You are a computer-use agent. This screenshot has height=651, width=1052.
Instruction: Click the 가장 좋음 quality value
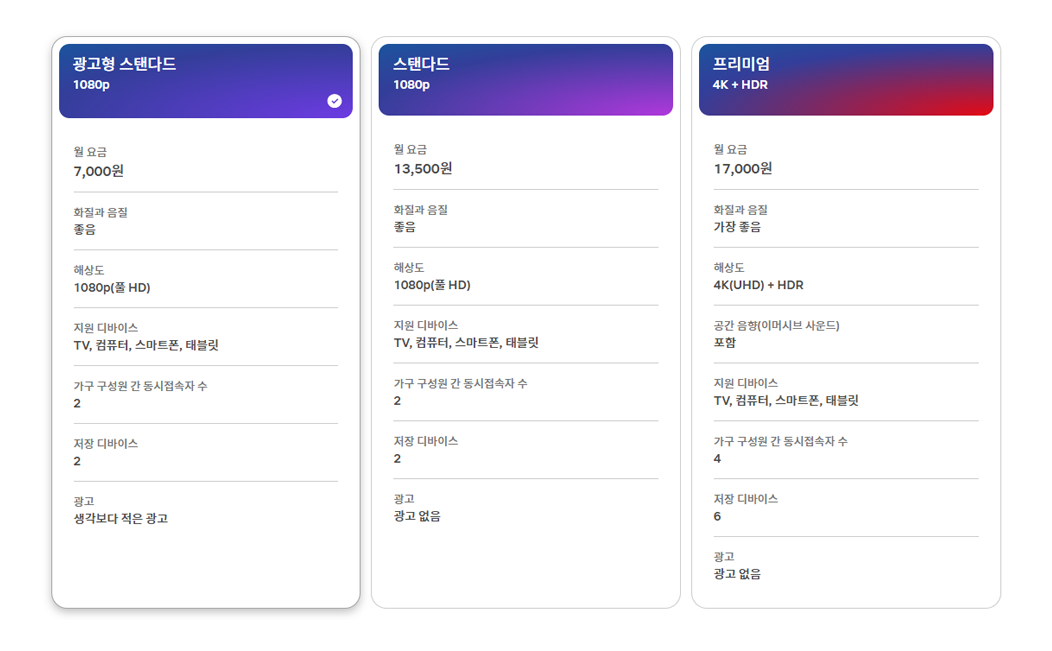coord(737,227)
